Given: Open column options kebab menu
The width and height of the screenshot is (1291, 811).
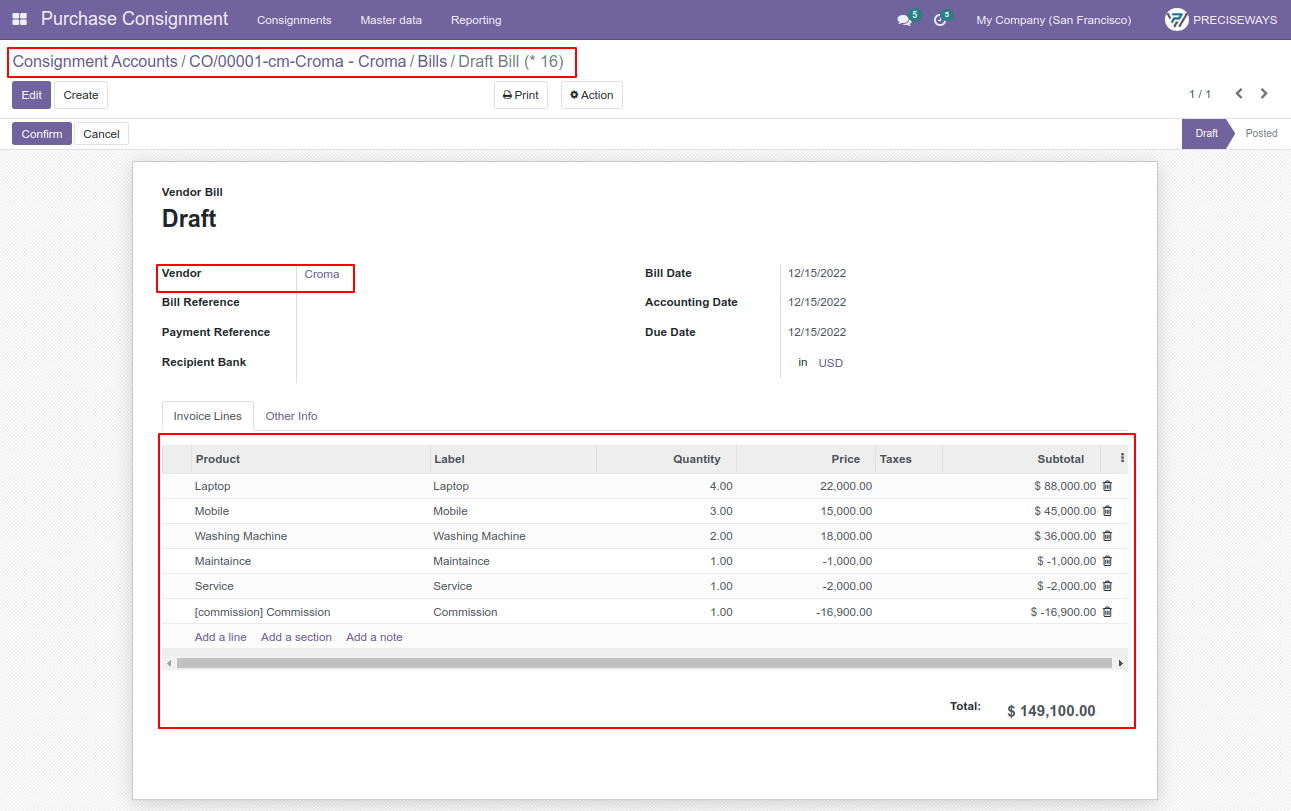Looking at the screenshot, I should pos(1122,458).
